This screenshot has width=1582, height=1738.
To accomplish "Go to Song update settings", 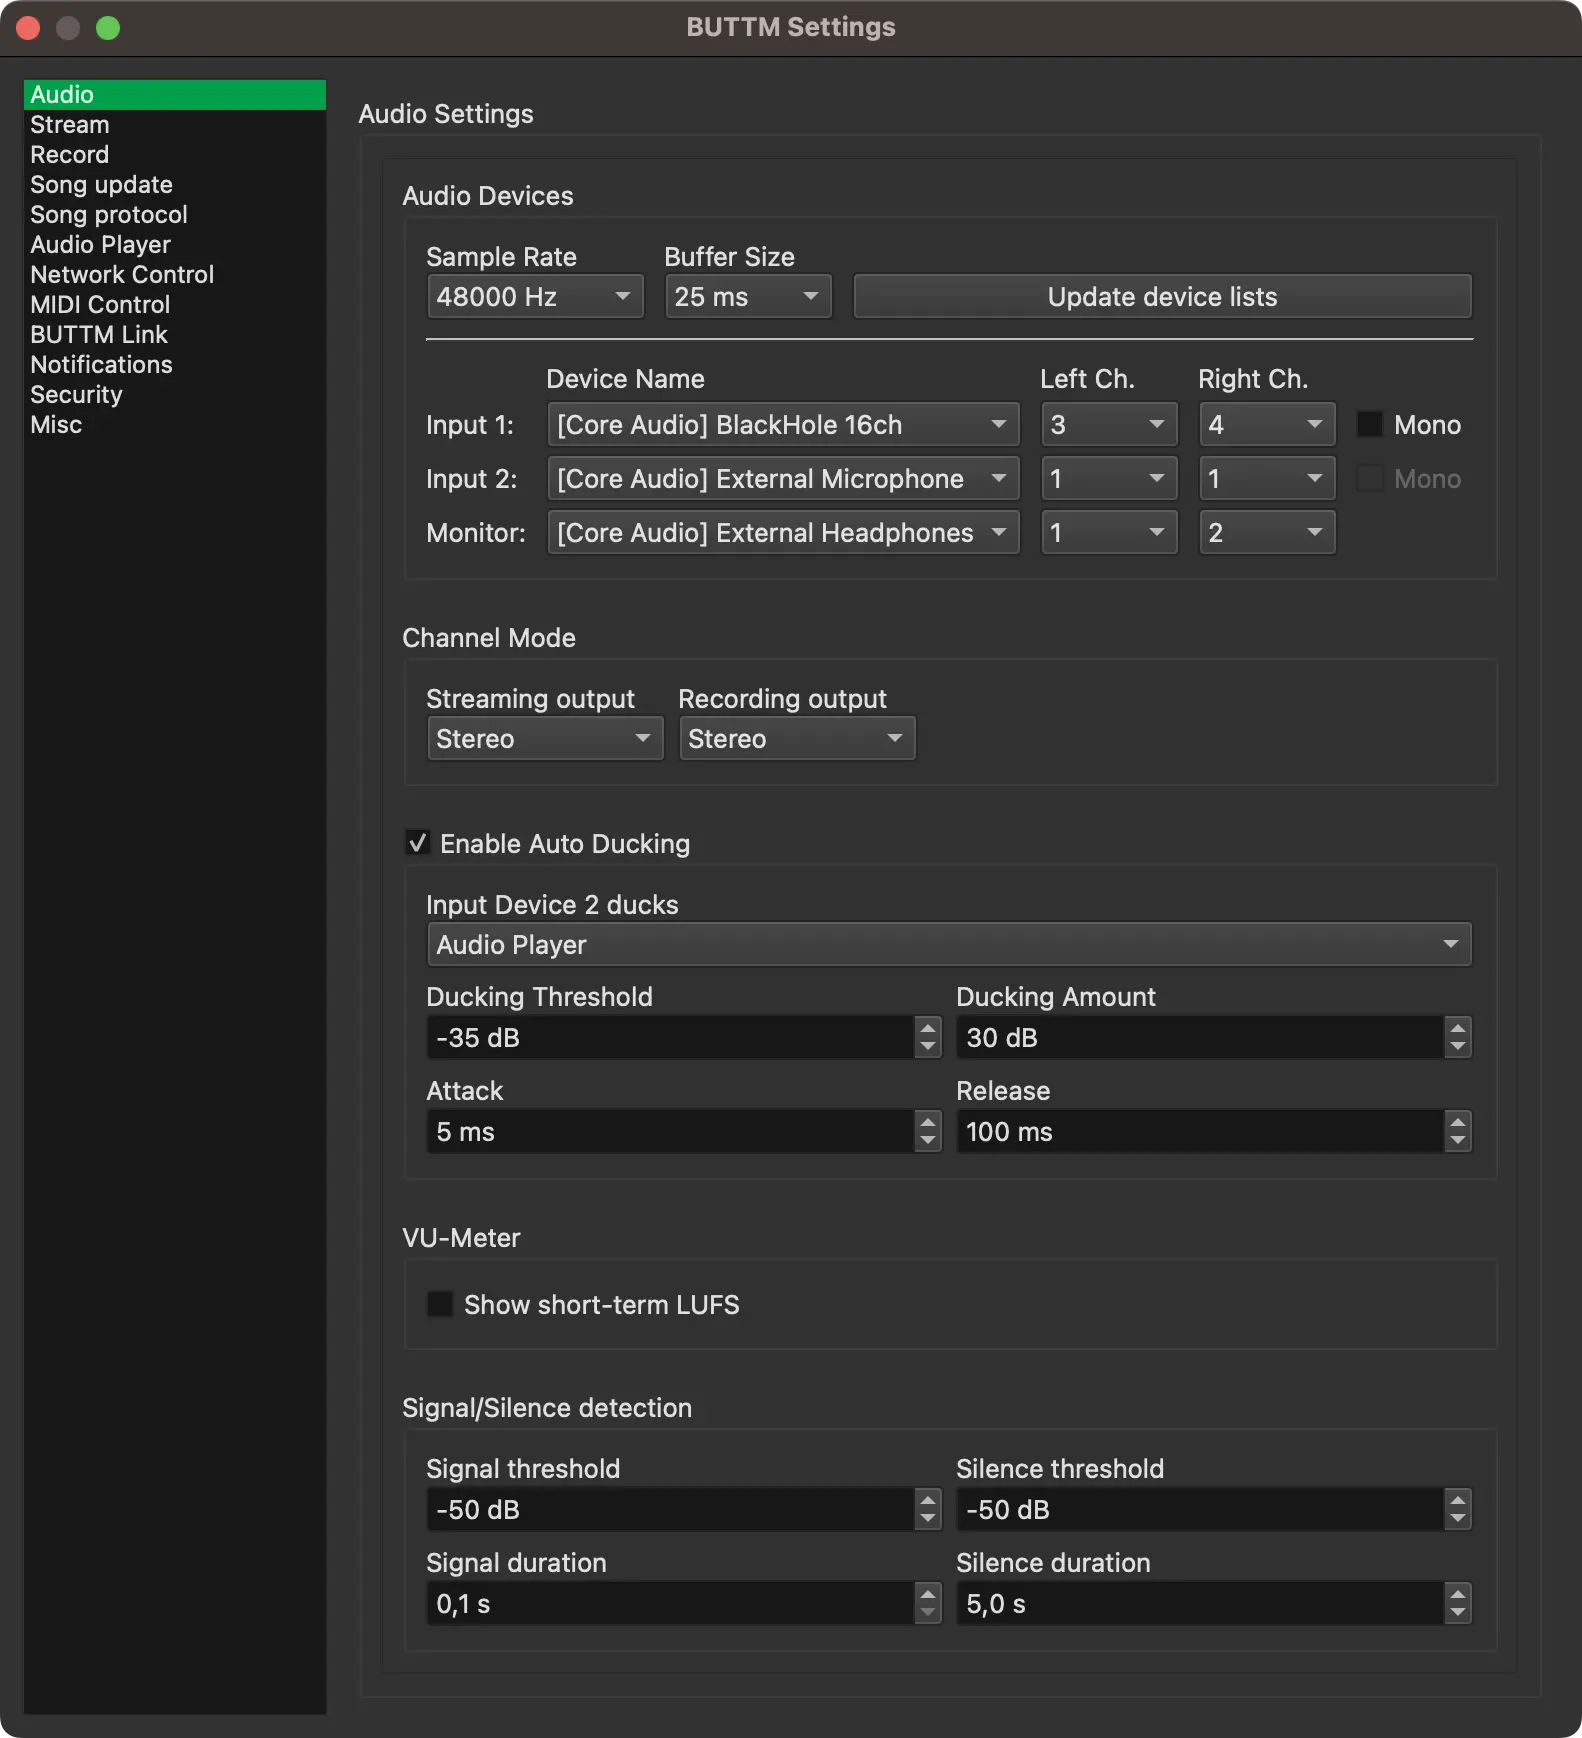I will tap(174, 184).
